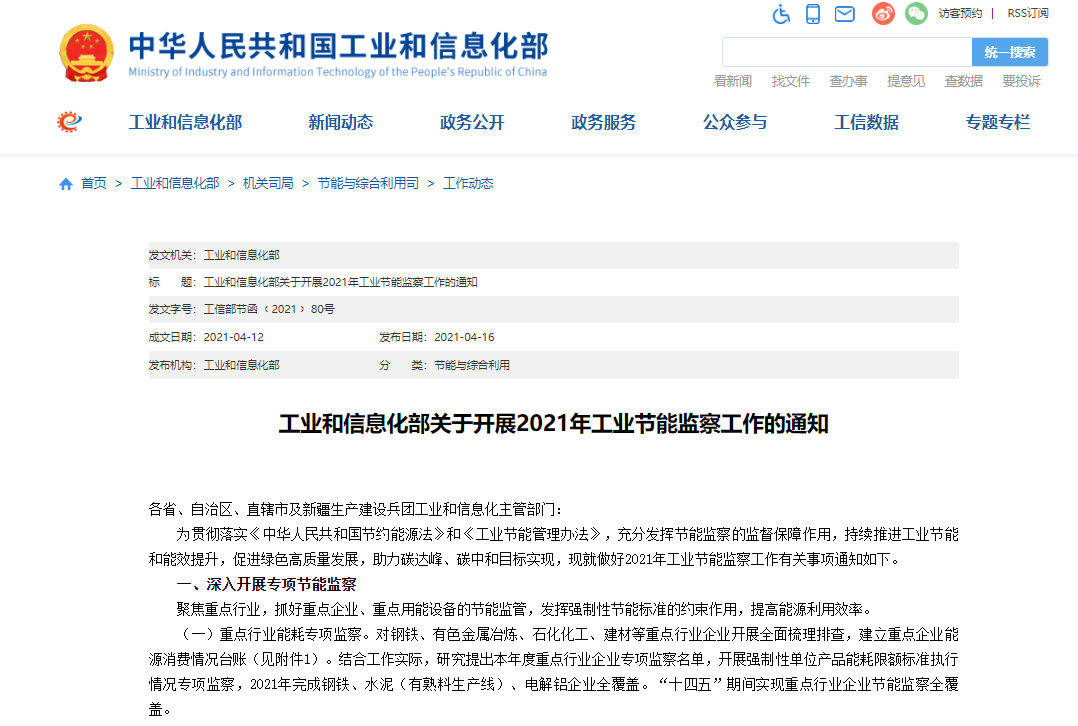Click the publish date 2021-04-16
This screenshot has height=726, width=1078.
coord(465,338)
